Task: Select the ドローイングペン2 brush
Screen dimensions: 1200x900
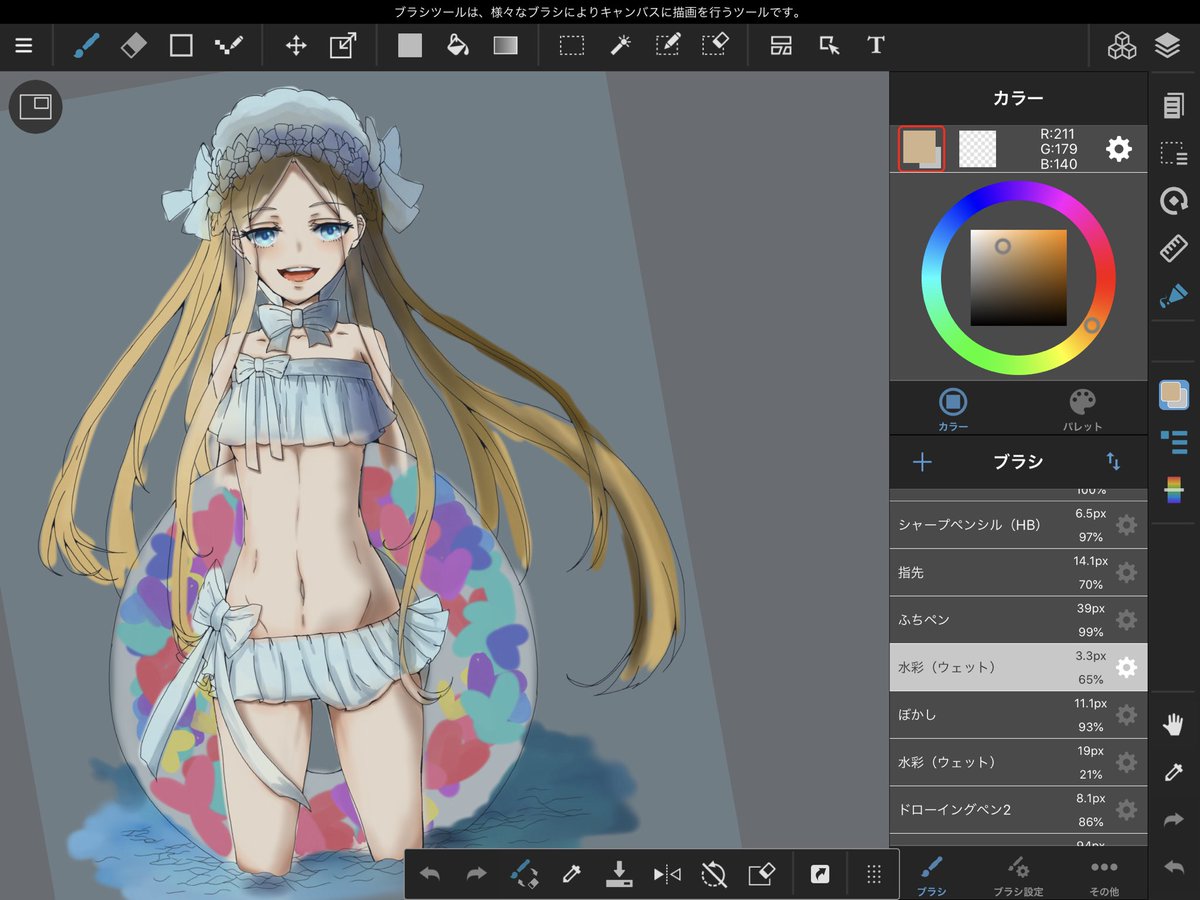Action: click(x=1018, y=810)
